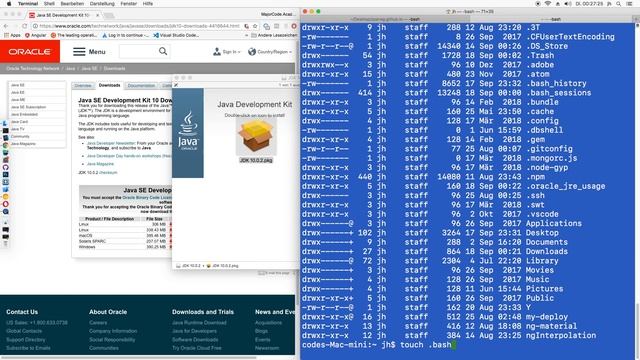Click JDK 10.0.2.pkg in the Finder path bar
640x360 pixels.
click(222, 266)
